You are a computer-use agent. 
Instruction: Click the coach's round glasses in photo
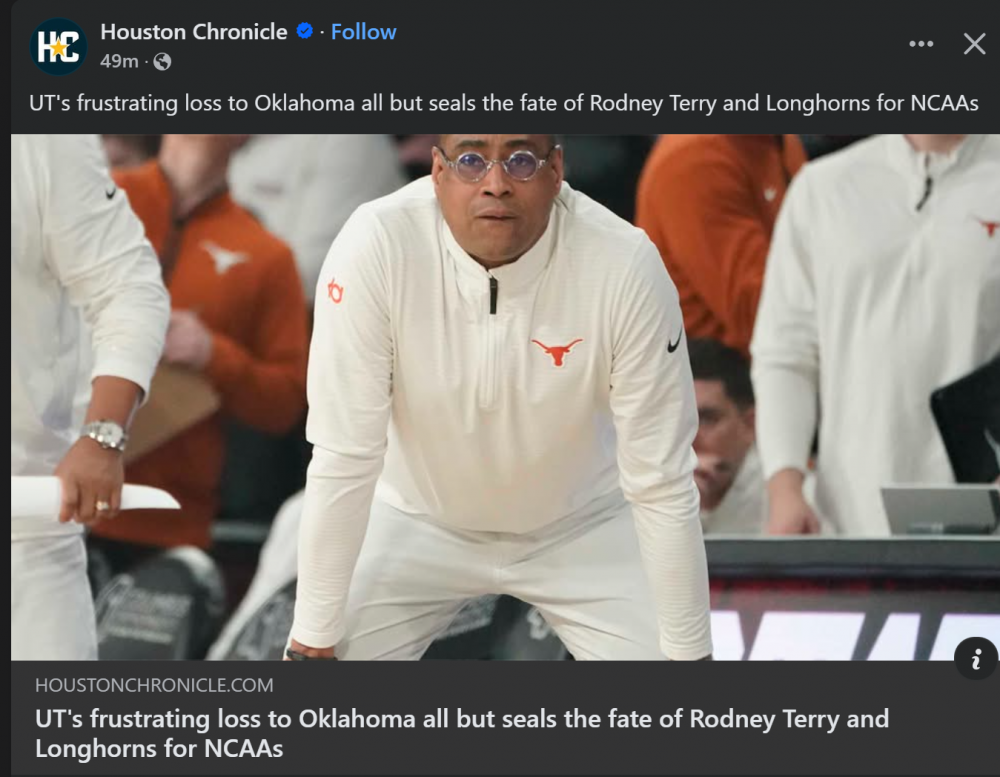coord(497,165)
